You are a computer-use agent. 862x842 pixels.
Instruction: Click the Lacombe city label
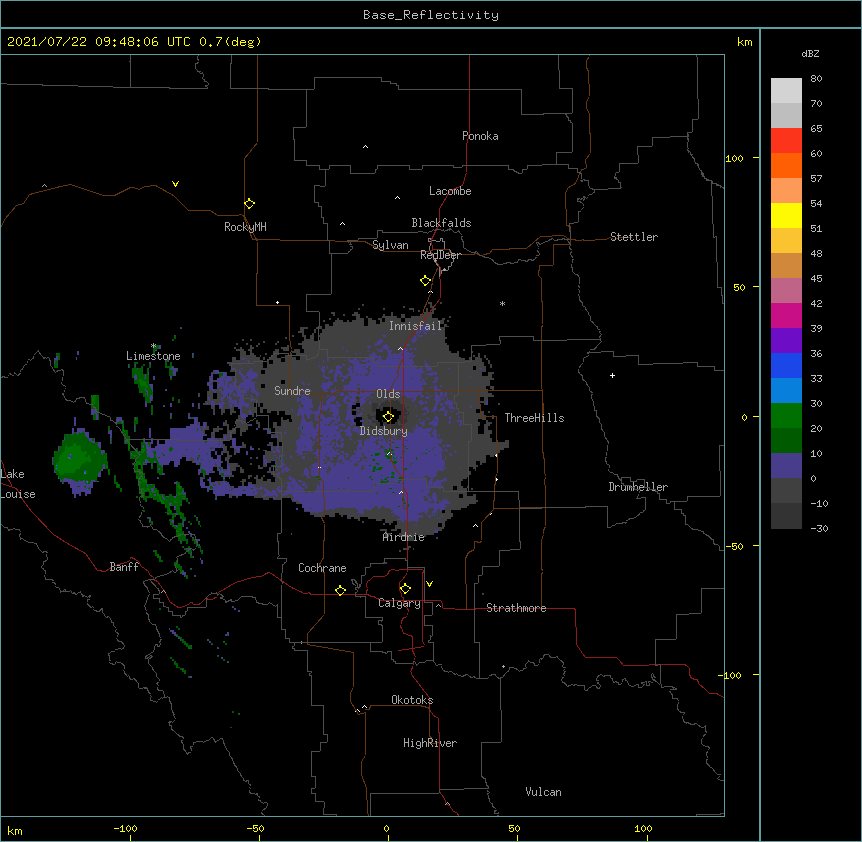coord(450,191)
